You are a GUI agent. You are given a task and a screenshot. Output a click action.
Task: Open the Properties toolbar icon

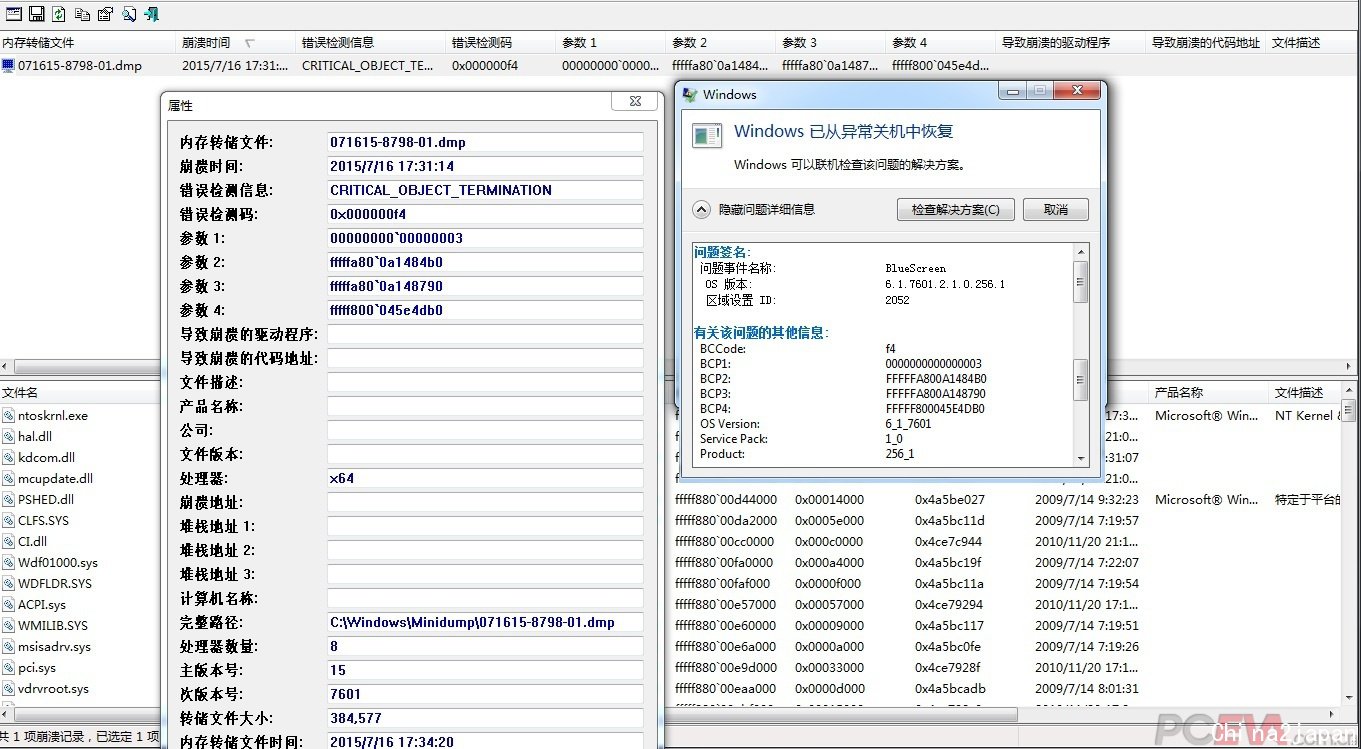click(x=105, y=14)
